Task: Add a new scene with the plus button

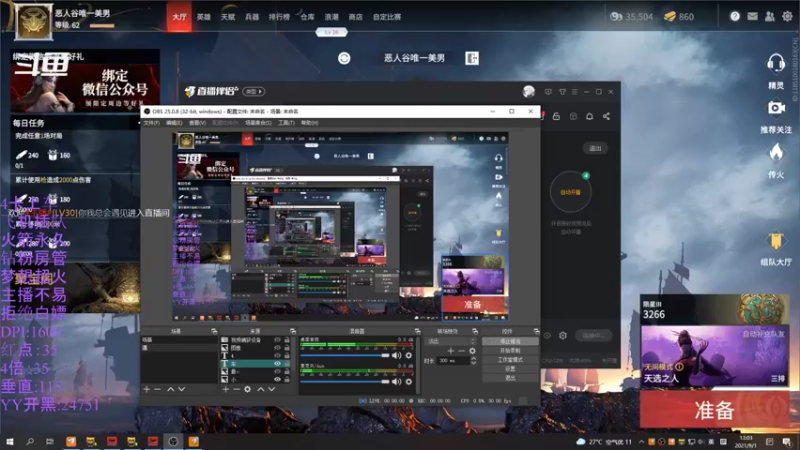Action: pyautogui.click(x=146, y=389)
